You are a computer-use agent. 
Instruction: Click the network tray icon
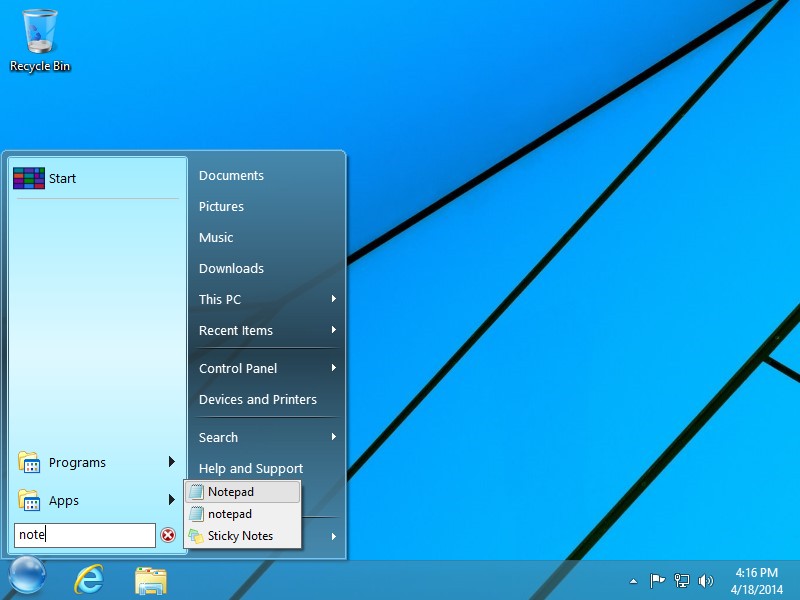click(682, 581)
